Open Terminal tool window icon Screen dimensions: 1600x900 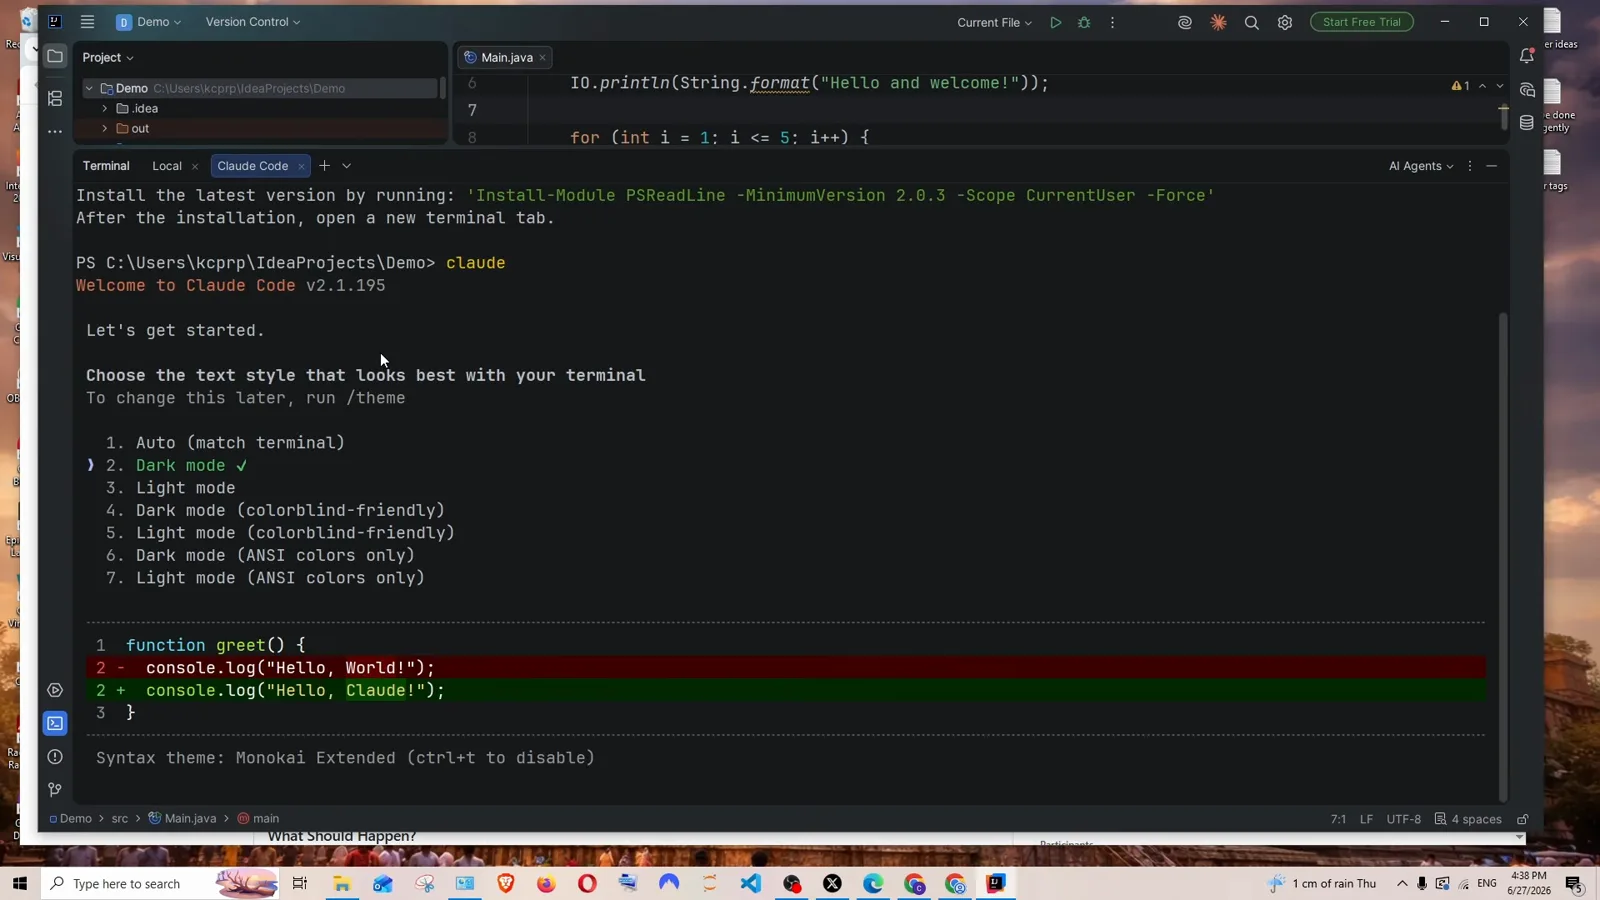click(55, 723)
